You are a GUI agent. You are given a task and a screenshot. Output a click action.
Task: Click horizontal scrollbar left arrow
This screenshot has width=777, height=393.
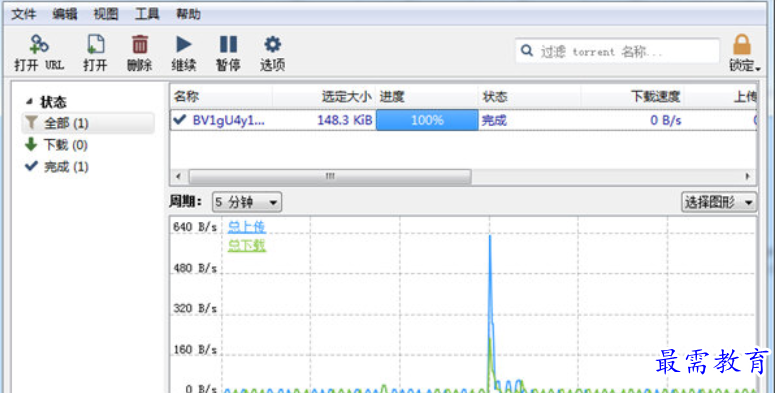178,176
